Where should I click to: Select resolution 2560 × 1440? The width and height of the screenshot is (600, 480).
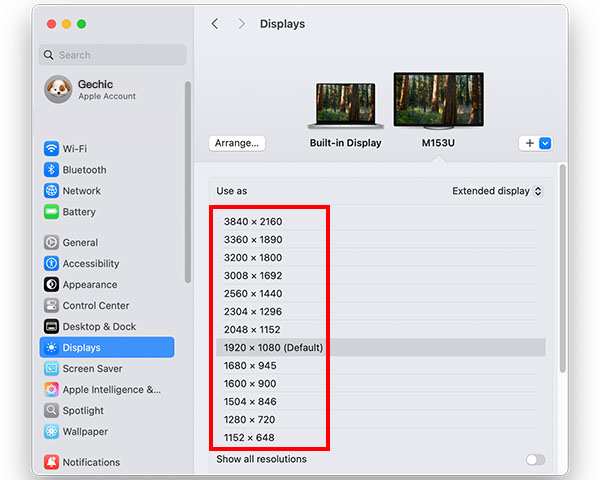[381, 293]
